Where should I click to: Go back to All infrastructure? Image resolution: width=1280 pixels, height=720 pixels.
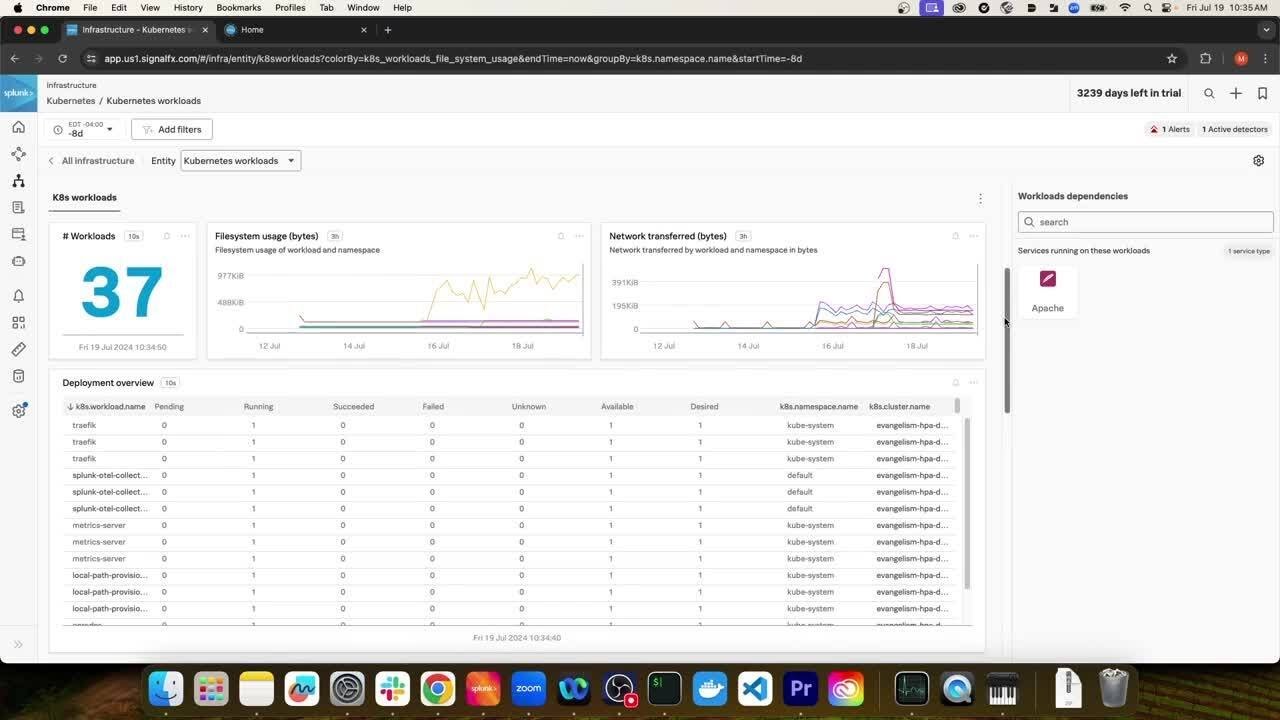click(x=91, y=160)
